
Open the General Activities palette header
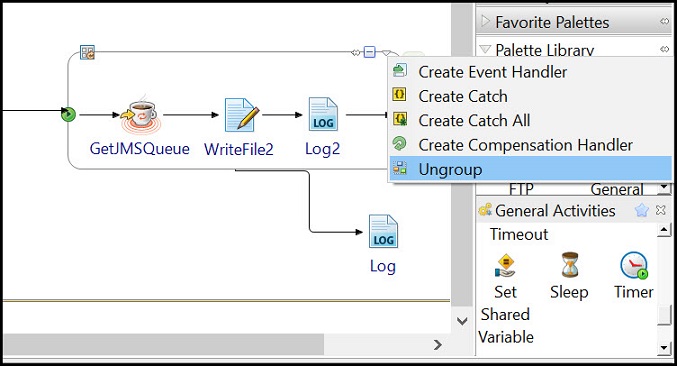(x=574, y=211)
